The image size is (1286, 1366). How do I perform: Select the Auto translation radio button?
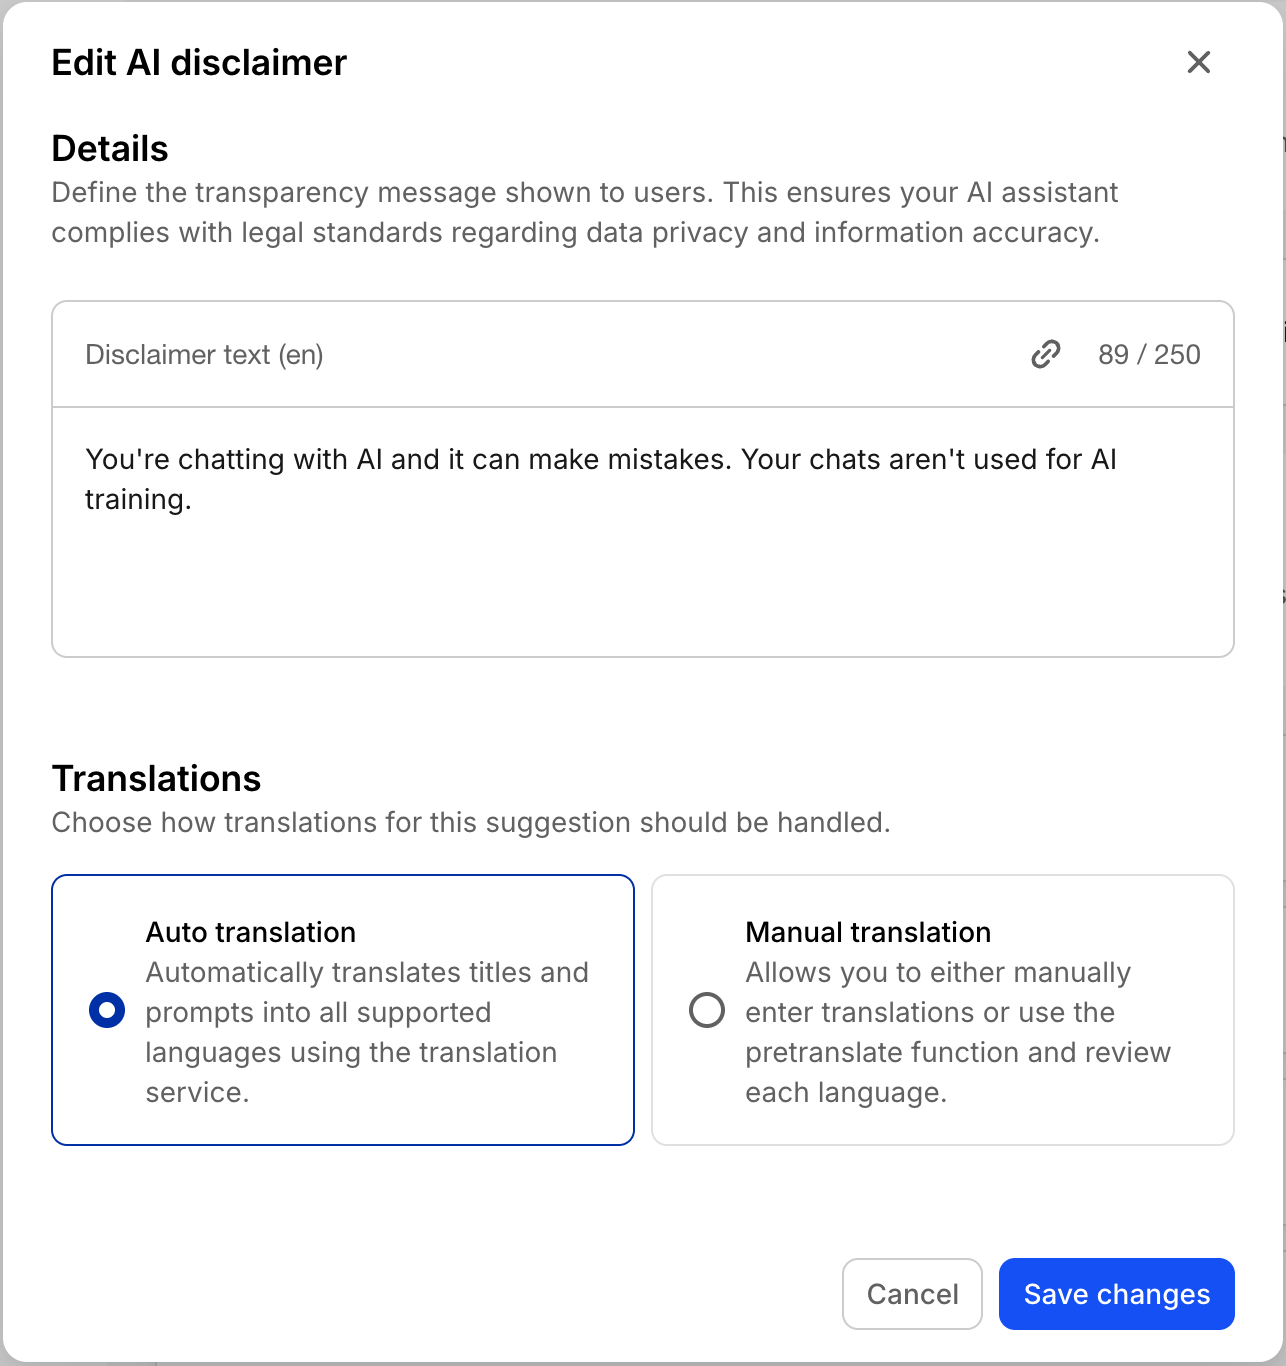coord(107,1010)
